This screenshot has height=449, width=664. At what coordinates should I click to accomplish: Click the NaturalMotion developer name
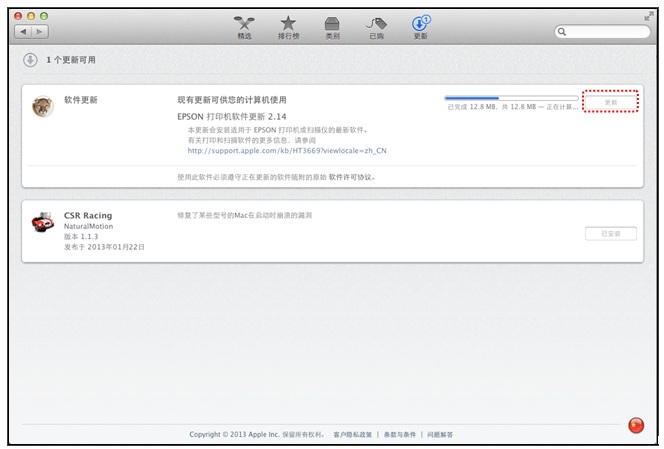tap(89, 227)
